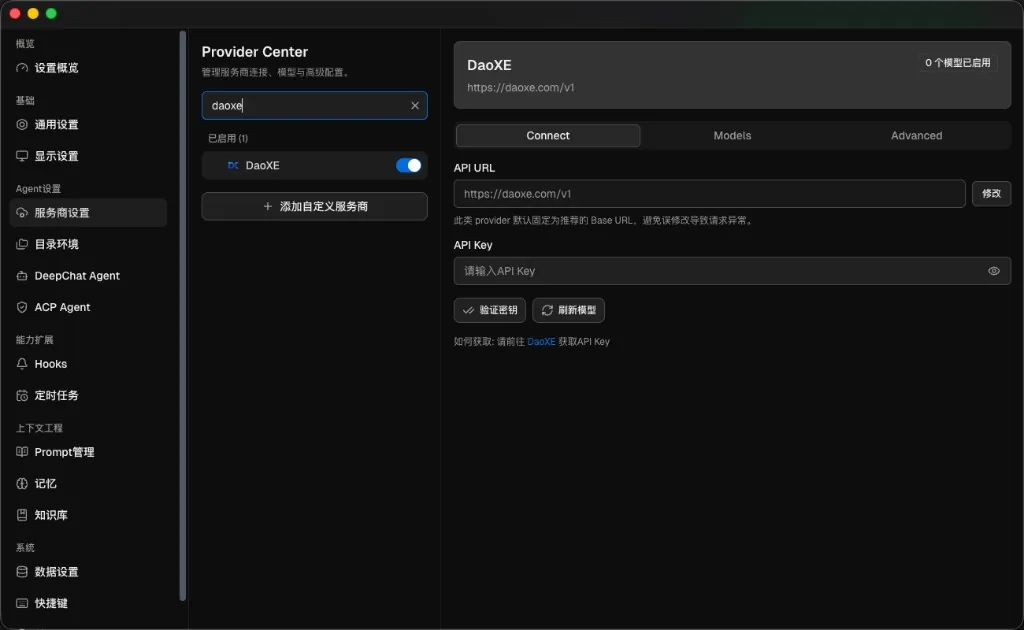Click the yellow macOS minimize button

coord(33,13)
